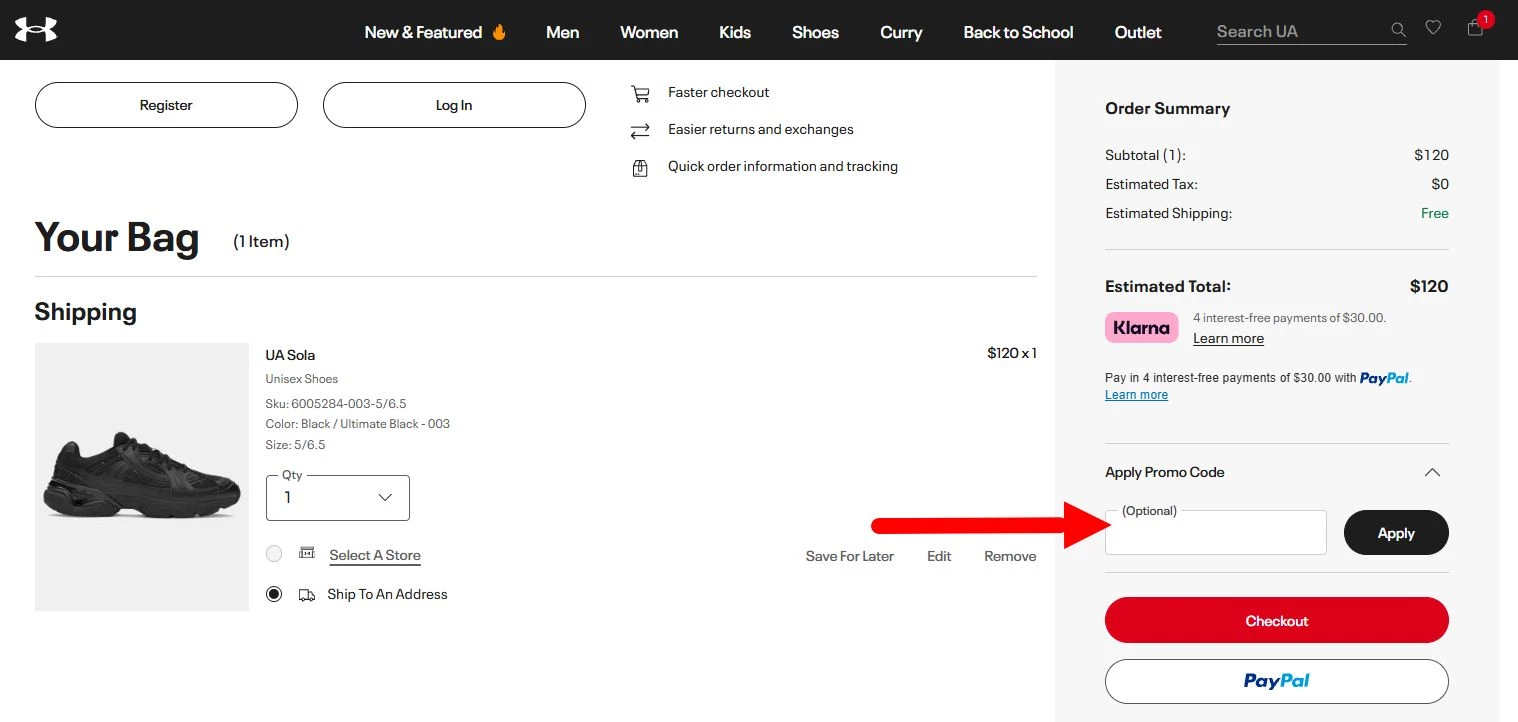Open the wishlist heart icon
This screenshot has width=1518, height=722.
1433,28
